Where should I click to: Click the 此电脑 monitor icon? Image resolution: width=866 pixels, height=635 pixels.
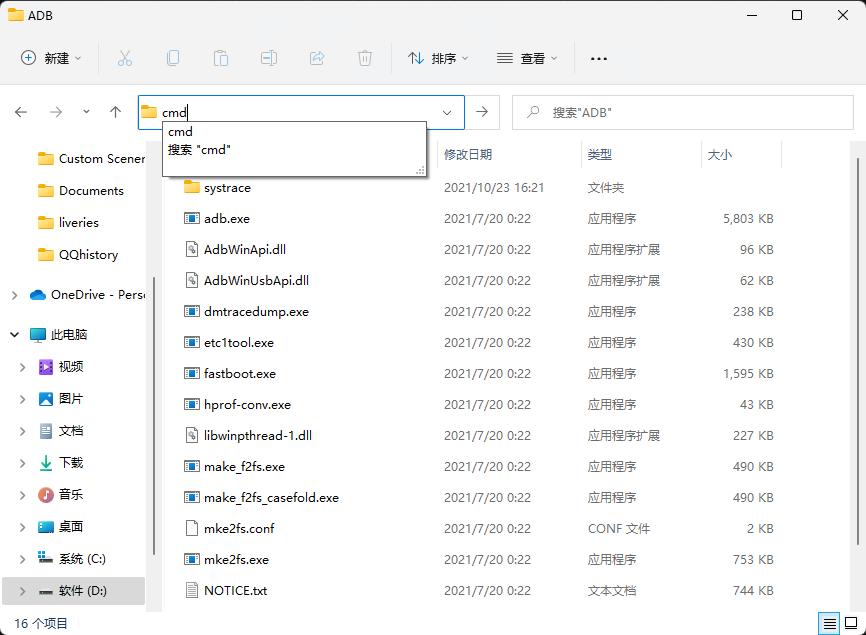[x=38, y=335]
